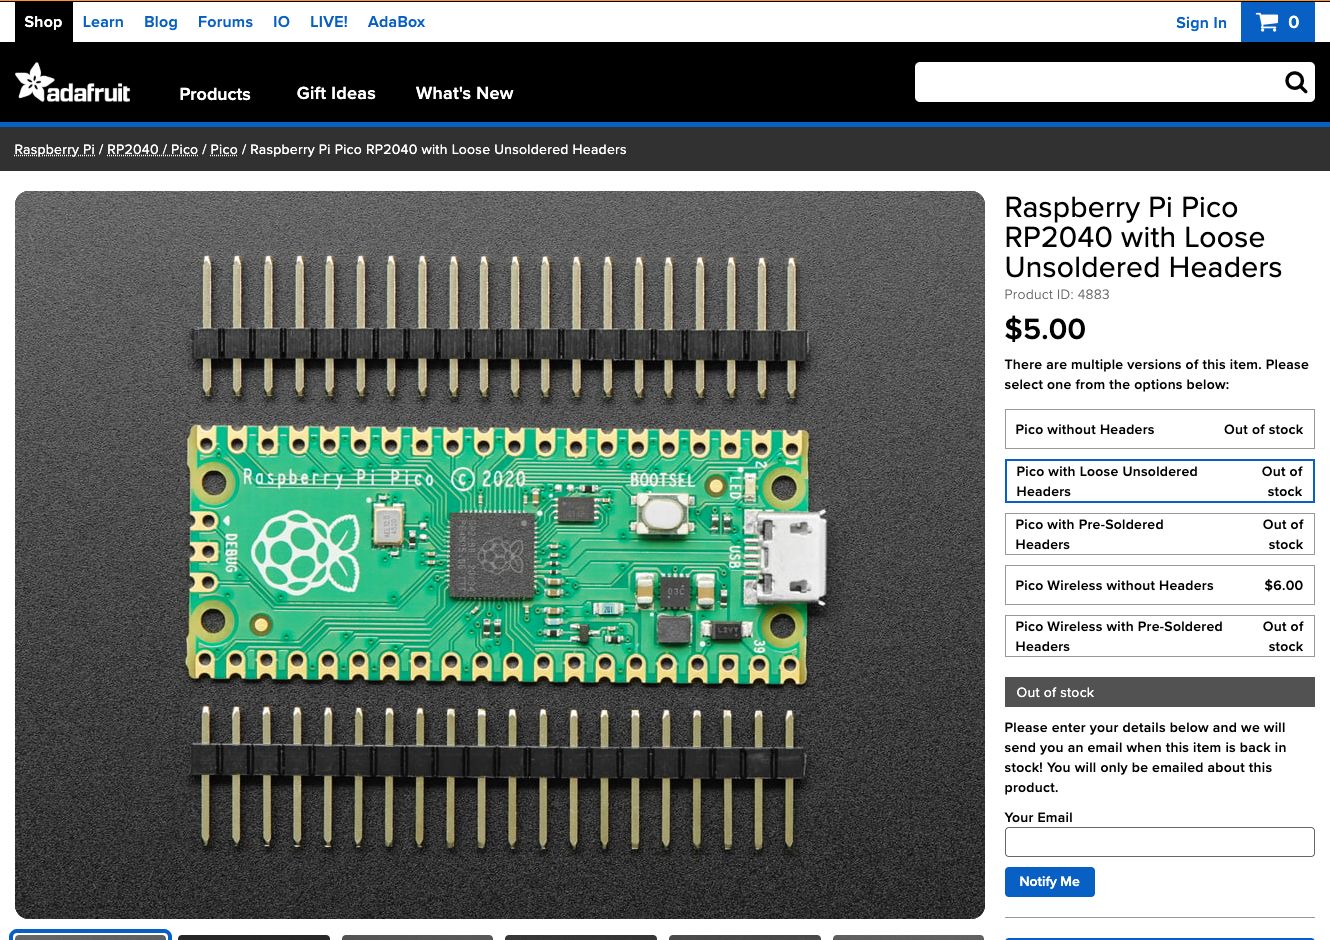Click the Out of stock banner
Screen dimensions: 1330x940
click(x=1159, y=692)
